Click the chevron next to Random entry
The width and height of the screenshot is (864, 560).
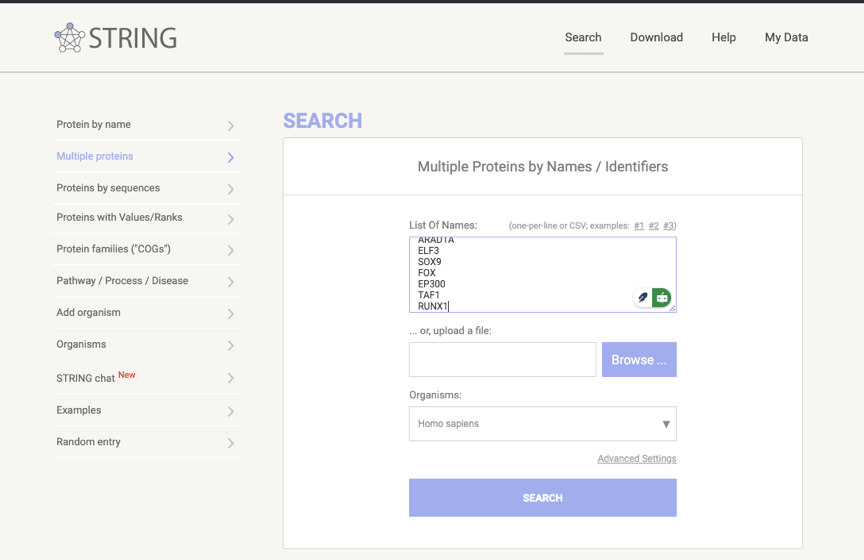[231, 443]
